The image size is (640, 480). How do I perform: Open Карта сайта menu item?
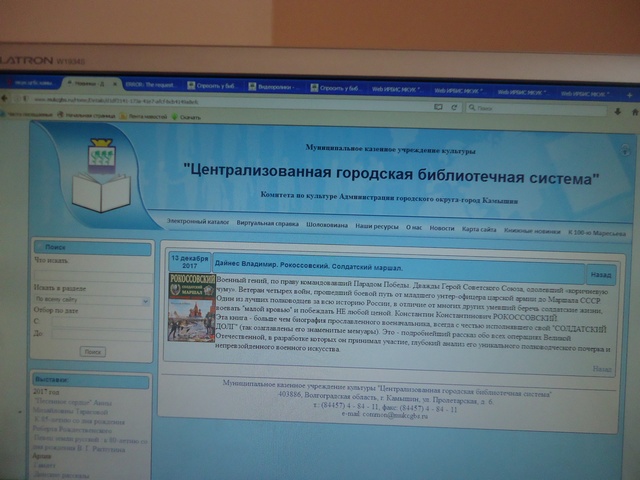pyautogui.click(x=479, y=229)
